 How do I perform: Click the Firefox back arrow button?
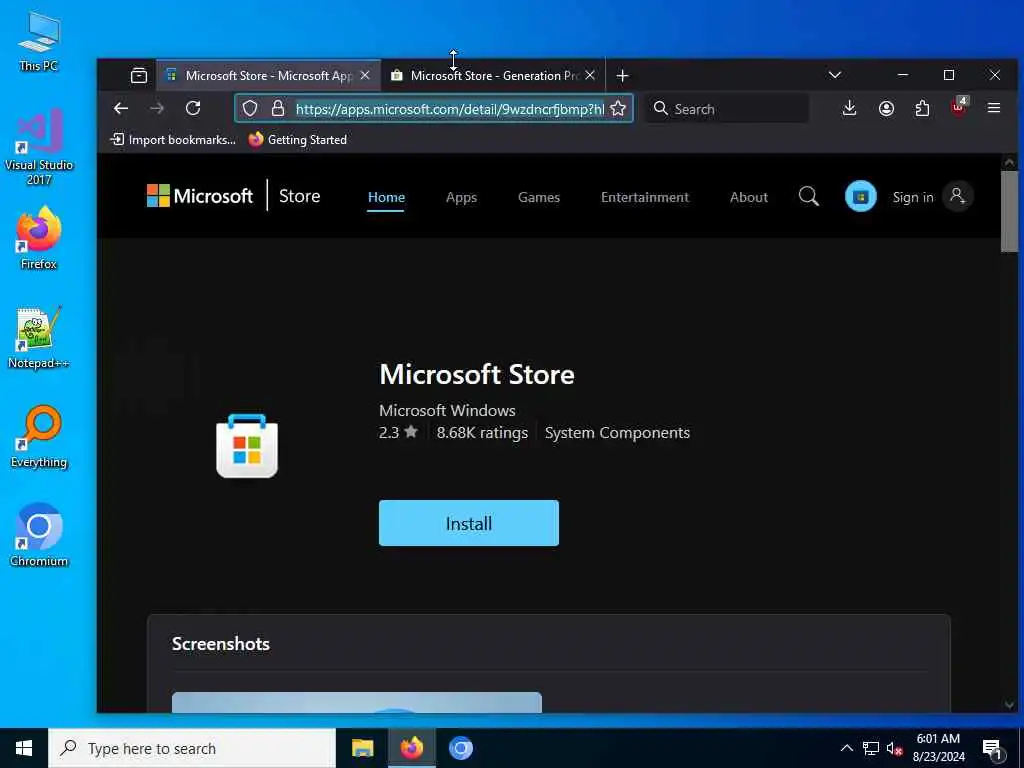pyautogui.click(x=121, y=108)
